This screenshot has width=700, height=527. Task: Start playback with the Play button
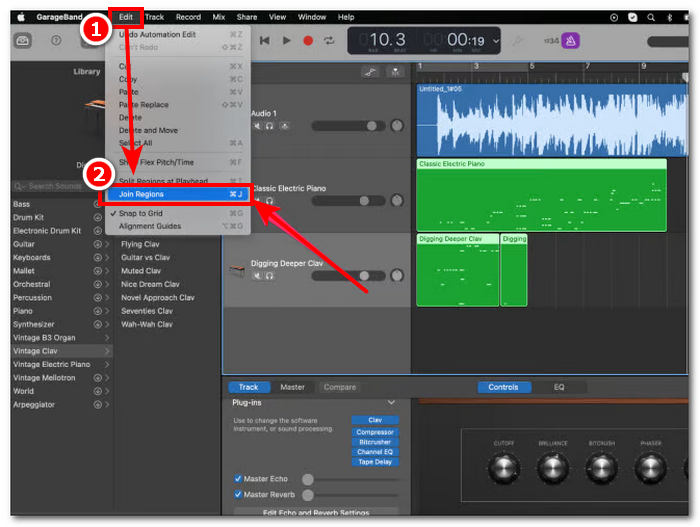287,41
